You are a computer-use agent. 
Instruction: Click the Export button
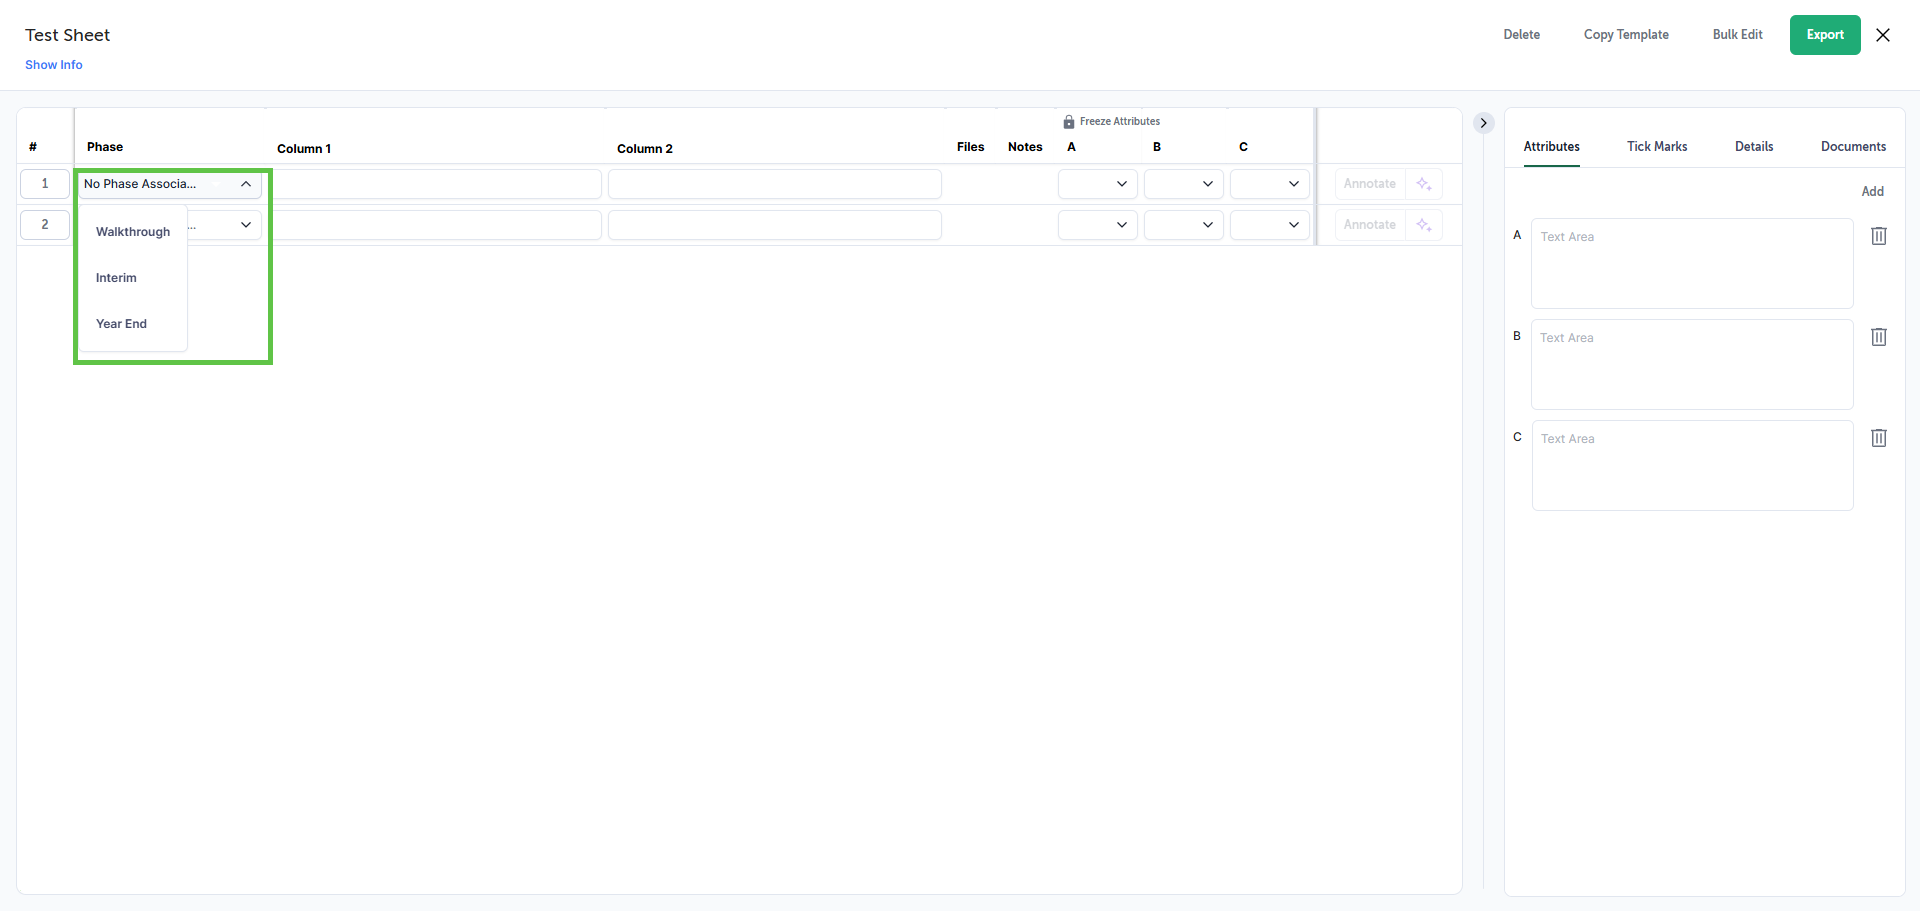(1825, 35)
